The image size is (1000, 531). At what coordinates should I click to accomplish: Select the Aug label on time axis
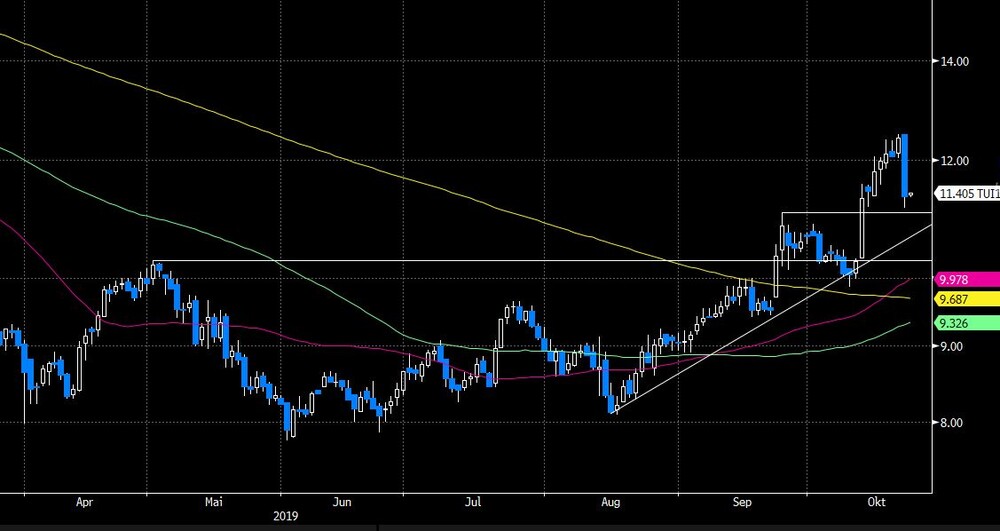(610, 503)
